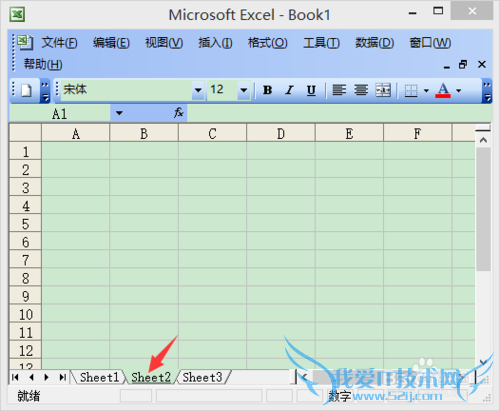Select column A header
Image resolution: width=500 pixels, height=411 pixels.
coord(76,134)
